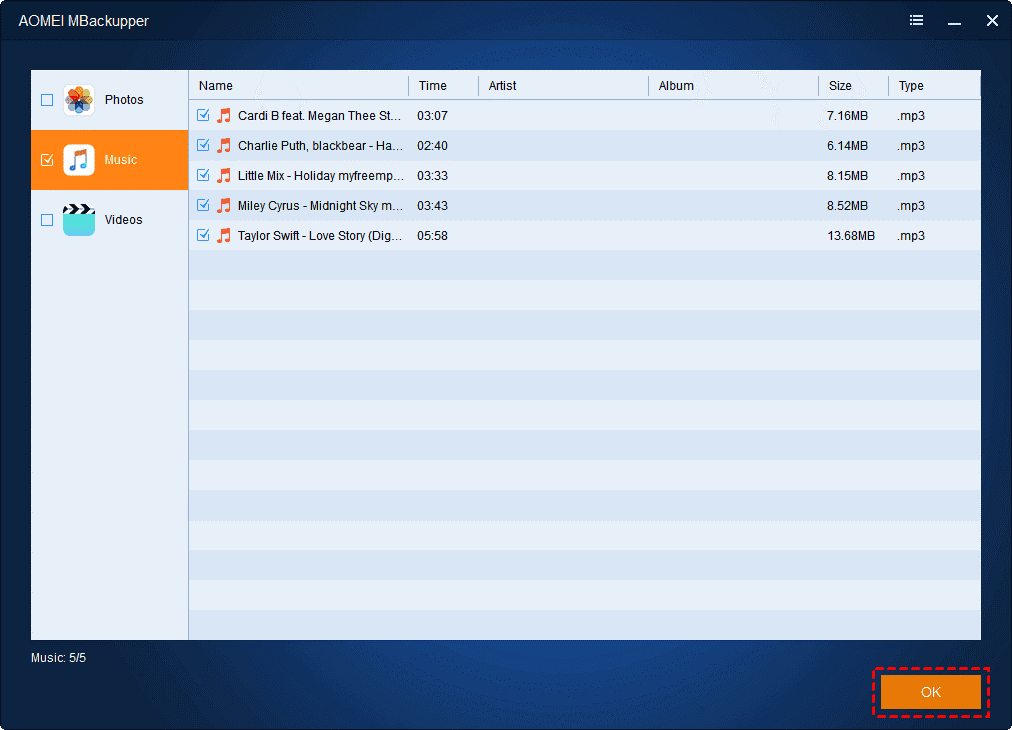Screen dimensions: 1012x730
Task: Select the Photos category label
Action: pyautogui.click(x=124, y=100)
